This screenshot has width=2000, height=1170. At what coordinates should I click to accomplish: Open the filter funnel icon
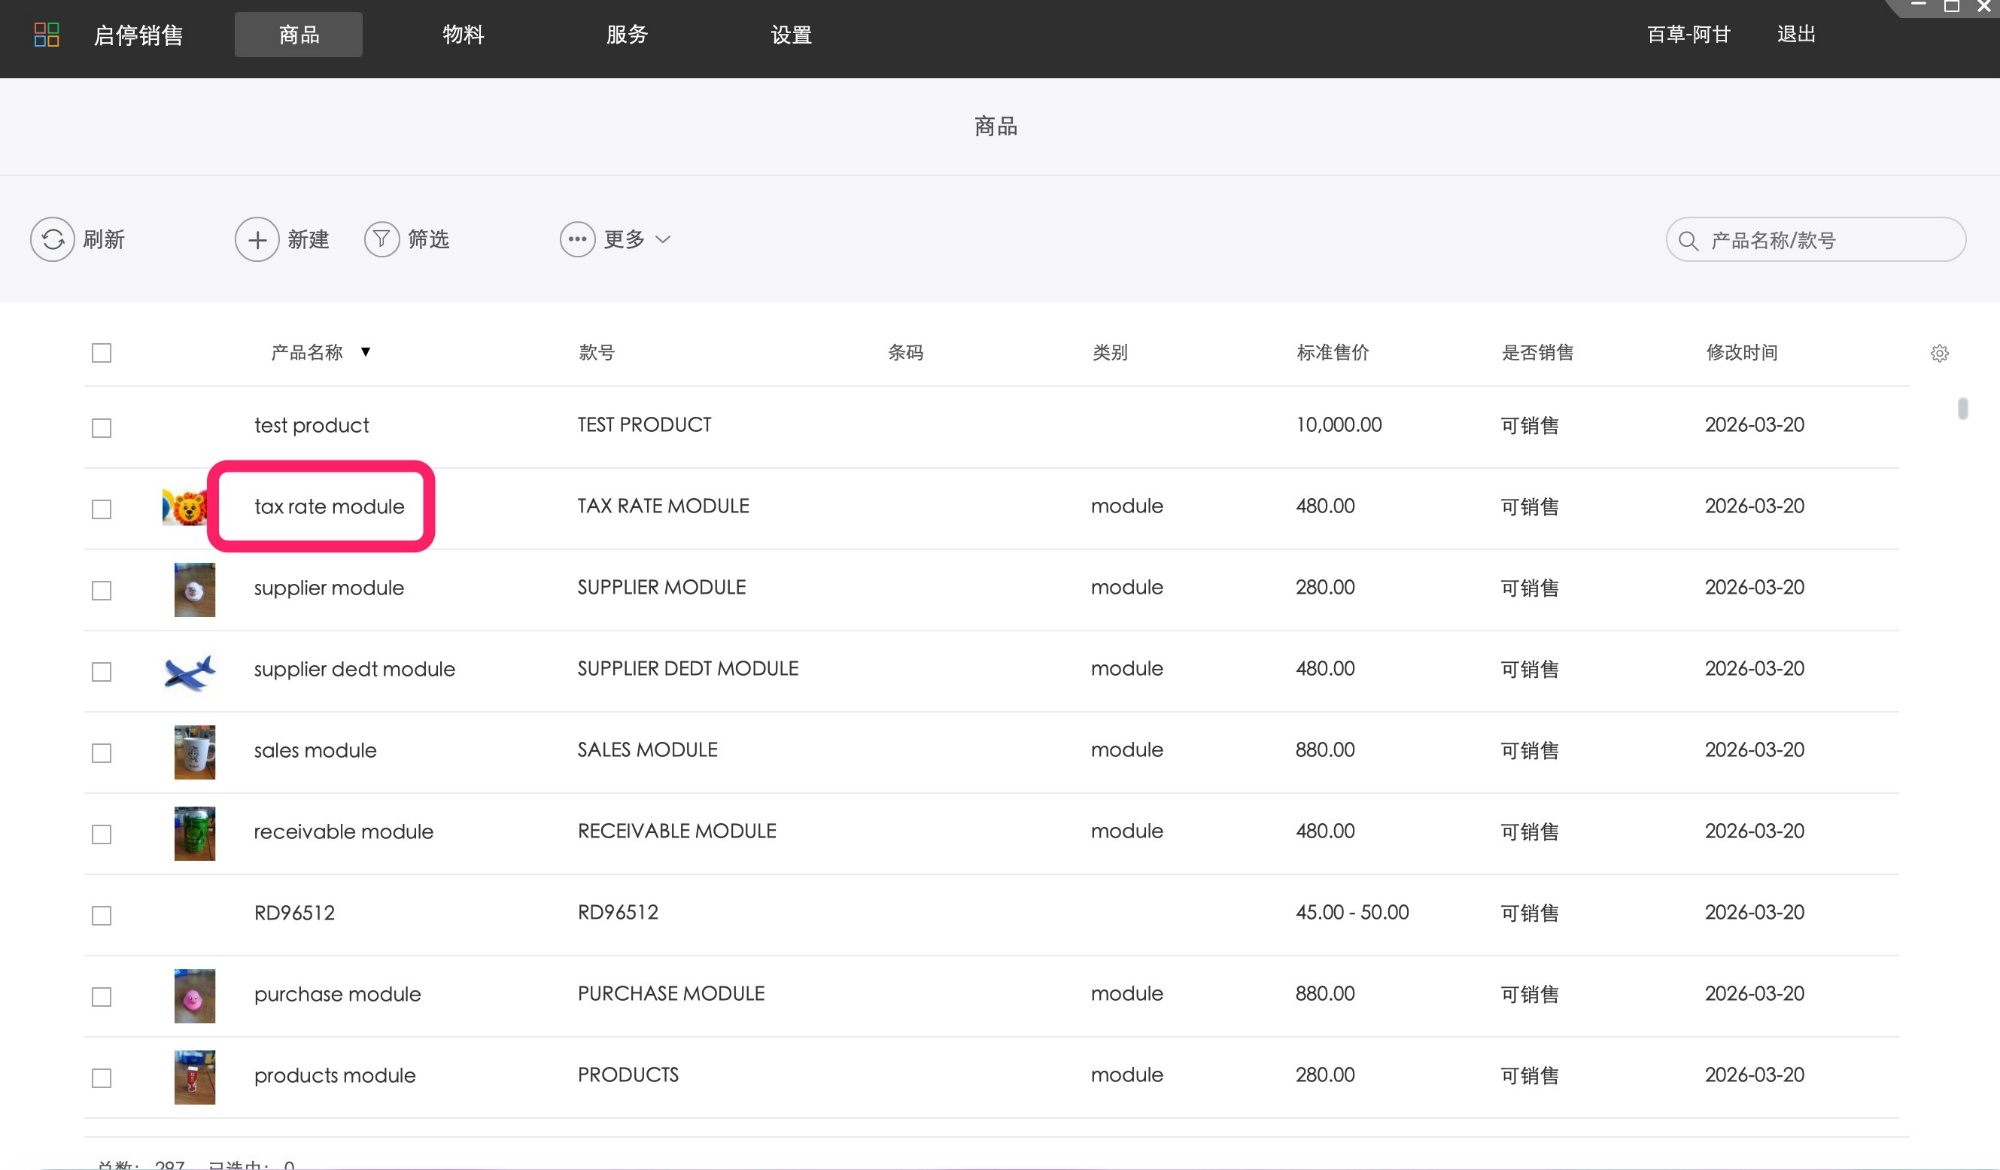382,240
